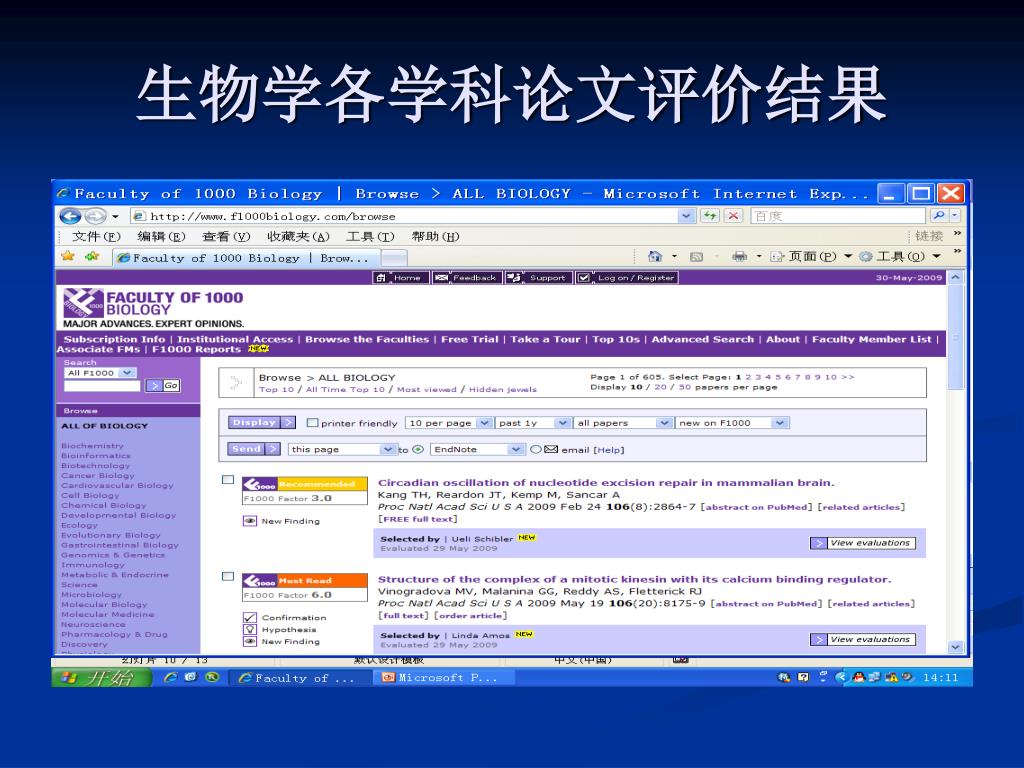Select the email radio button

(536, 449)
